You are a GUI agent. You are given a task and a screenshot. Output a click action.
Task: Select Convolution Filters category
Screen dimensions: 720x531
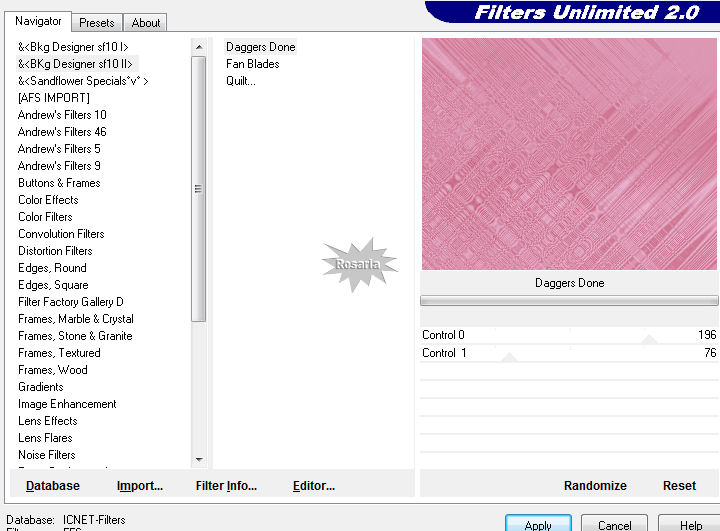(x=61, y=234)
